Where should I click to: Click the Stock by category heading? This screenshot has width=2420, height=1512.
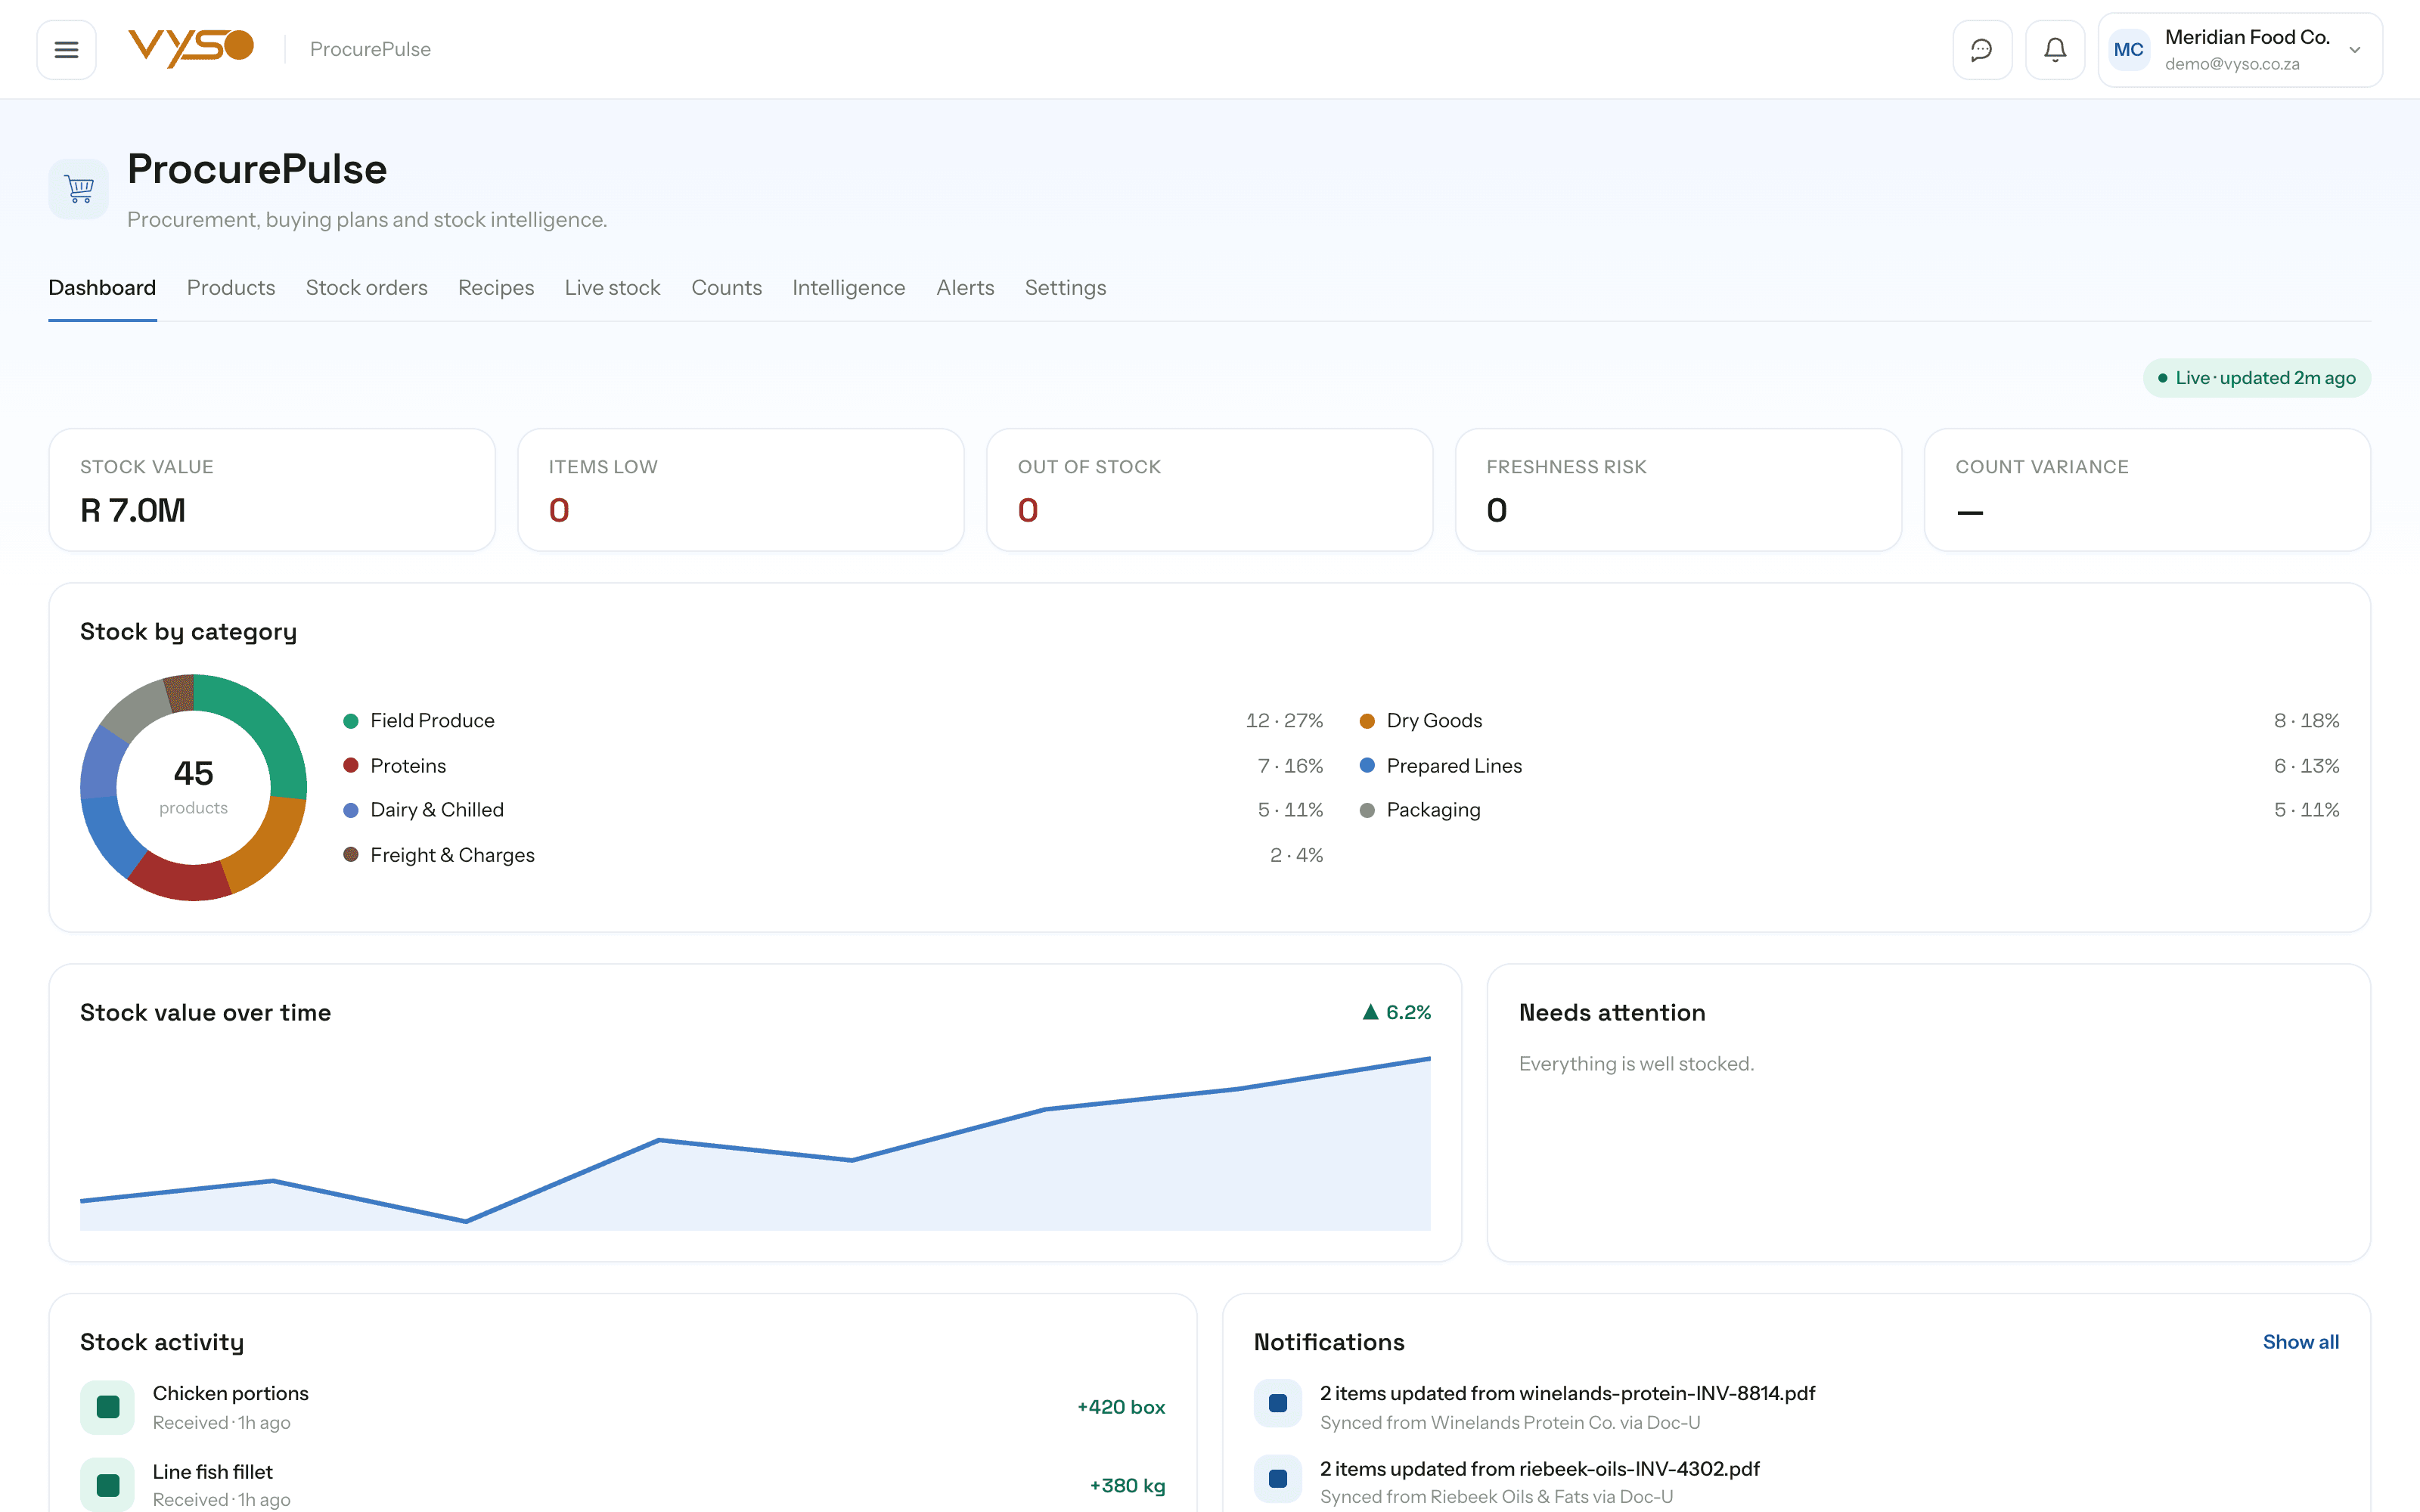tap(188, 632)
